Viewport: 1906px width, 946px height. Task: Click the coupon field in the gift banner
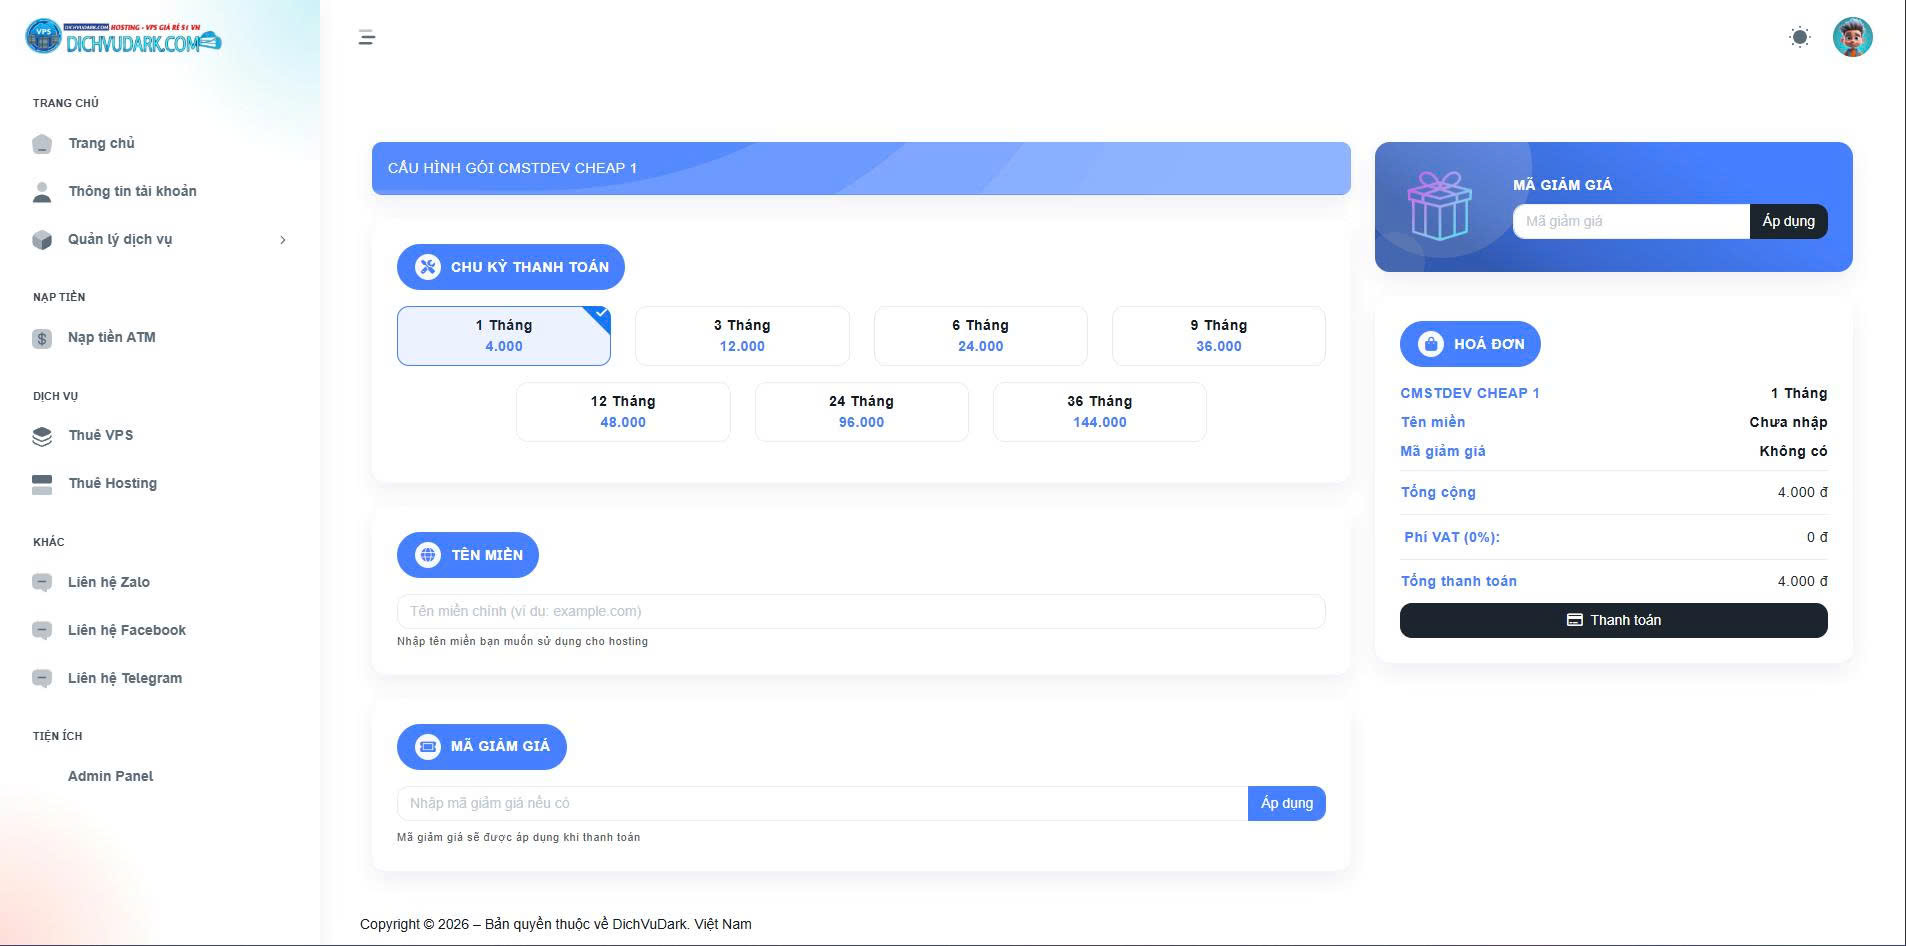click(x=1630, y=221)
